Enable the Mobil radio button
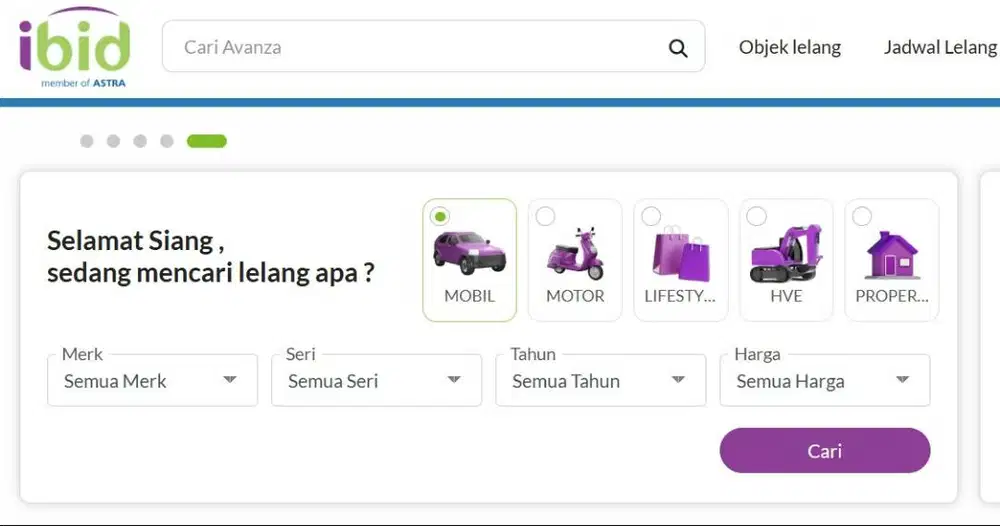The height and width of the screenshot is (526, 1000). pyautogui.click(x=440, y=216)
